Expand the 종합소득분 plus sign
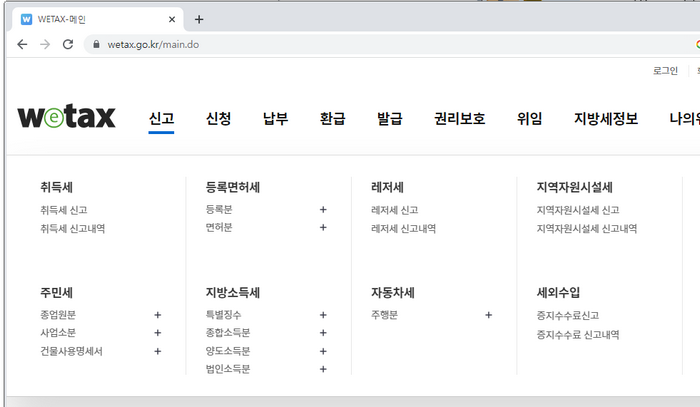This screenshot has width=700, height=407. coord(323,333)
